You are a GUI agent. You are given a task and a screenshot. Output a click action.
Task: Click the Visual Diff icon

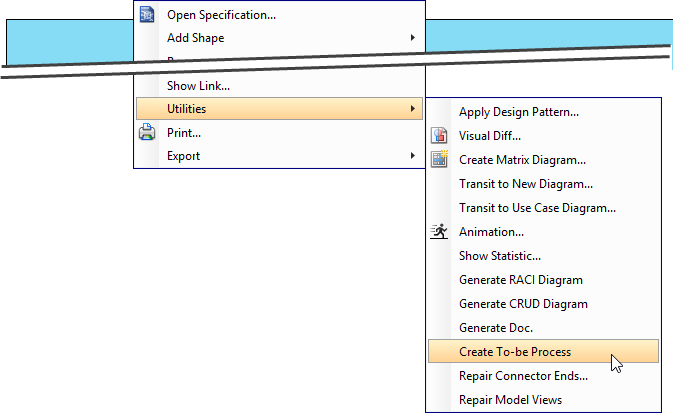[439, 136]
